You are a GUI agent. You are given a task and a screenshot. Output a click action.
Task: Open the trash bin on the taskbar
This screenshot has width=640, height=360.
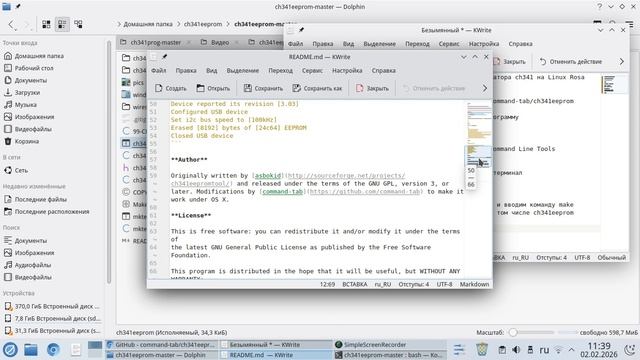482,350
